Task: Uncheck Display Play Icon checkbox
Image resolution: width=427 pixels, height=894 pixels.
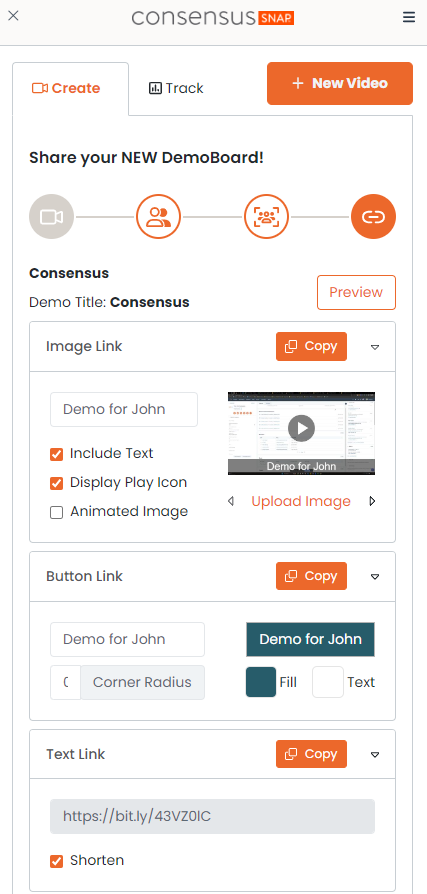Action: pyautogui.click(x=56, y=483)
